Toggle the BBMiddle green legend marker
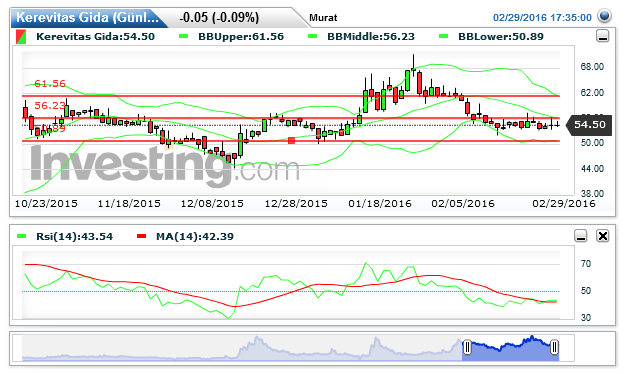Viewport: 626px width, 374px height. tap(313, 36)
